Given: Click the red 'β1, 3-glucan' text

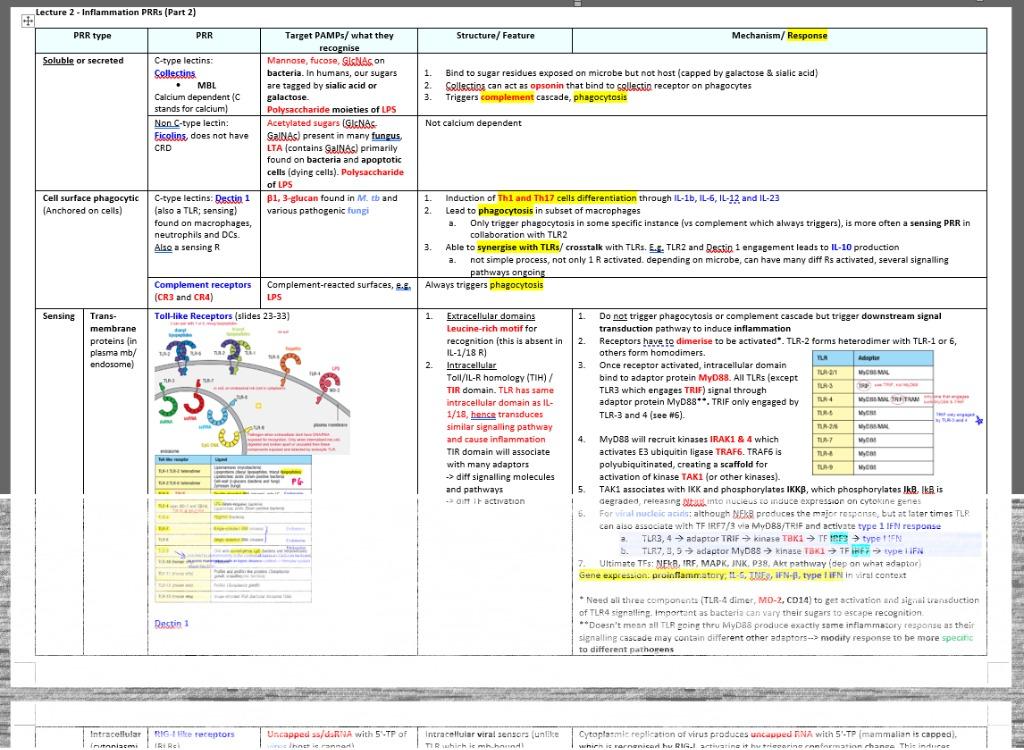Looking at the screenshot, I should [293, 198].
